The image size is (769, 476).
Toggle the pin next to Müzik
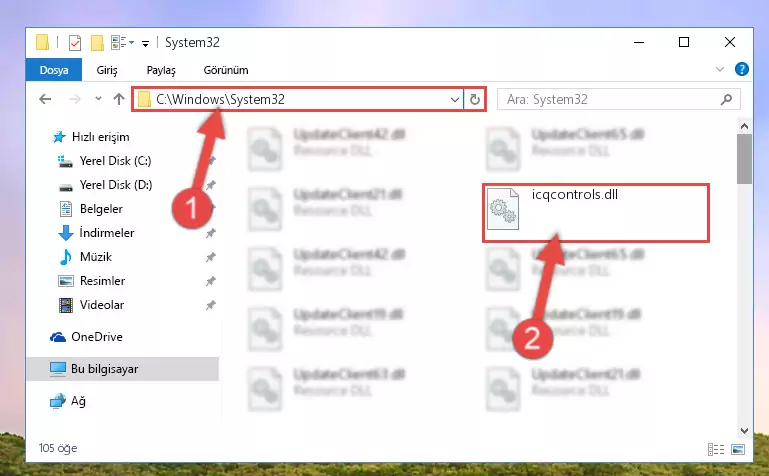(210, 257)
